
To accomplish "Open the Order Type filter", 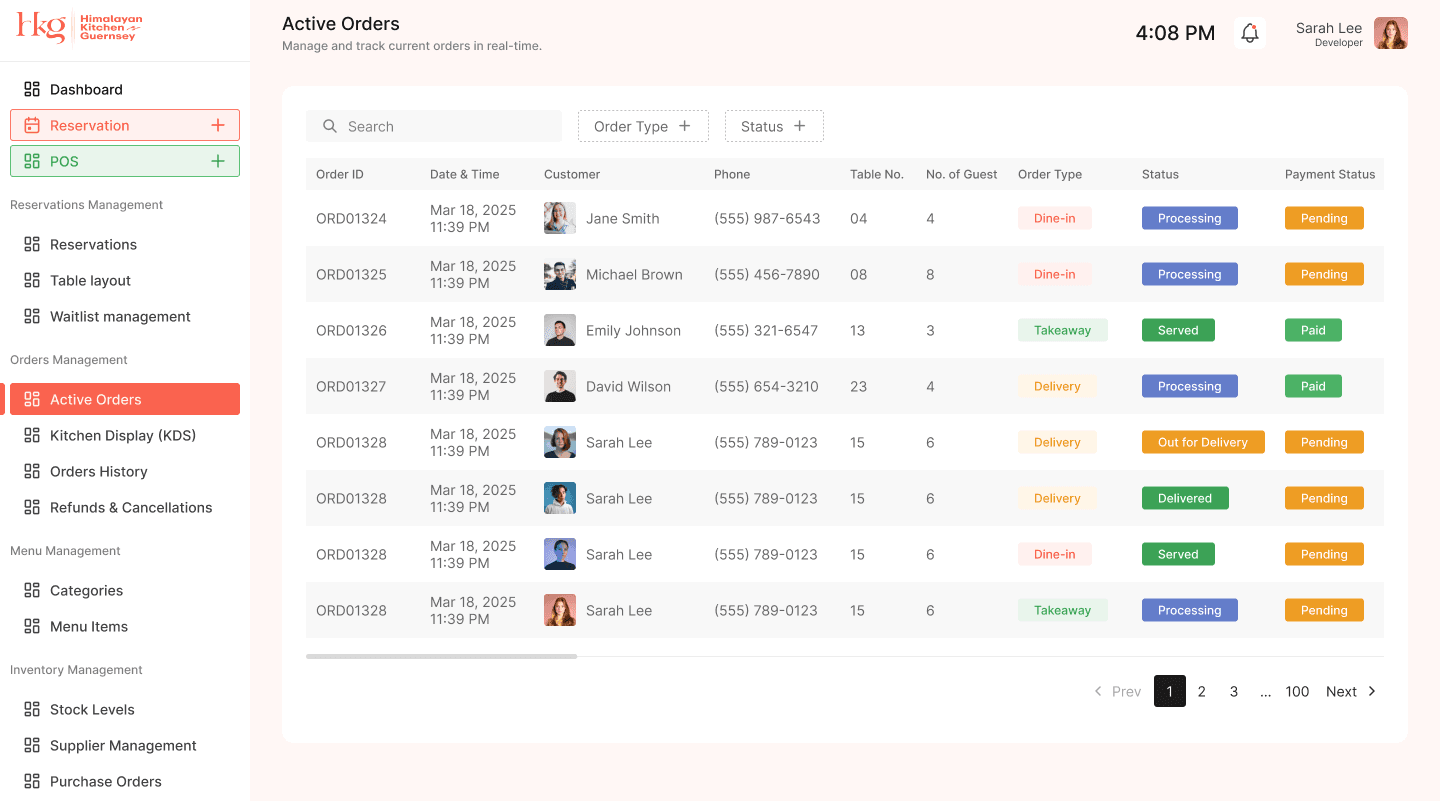I will (x=643, y=126).
